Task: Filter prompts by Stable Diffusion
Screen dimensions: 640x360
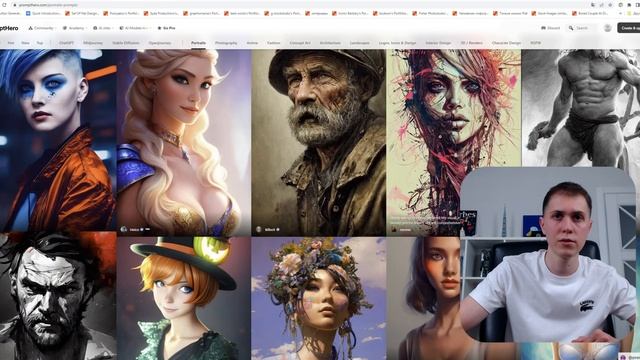Action: pos(126,43)
